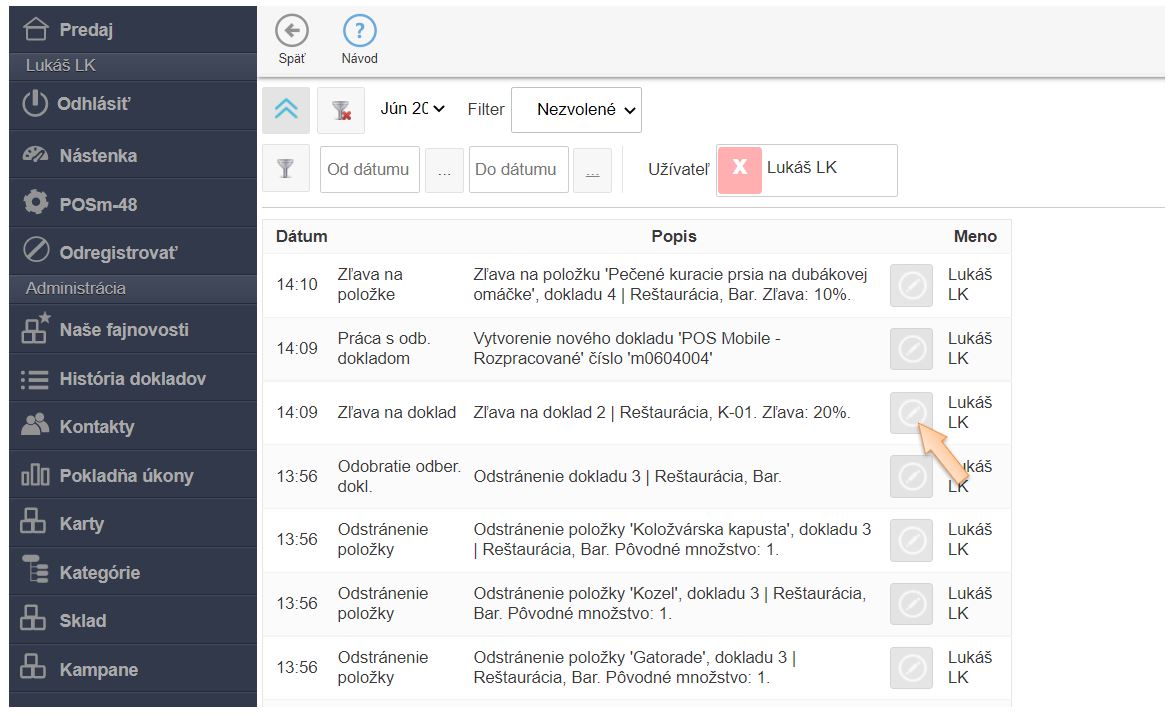1172x721 pixels.
Task: Click the Od dátumu date field
Action: 369,169
